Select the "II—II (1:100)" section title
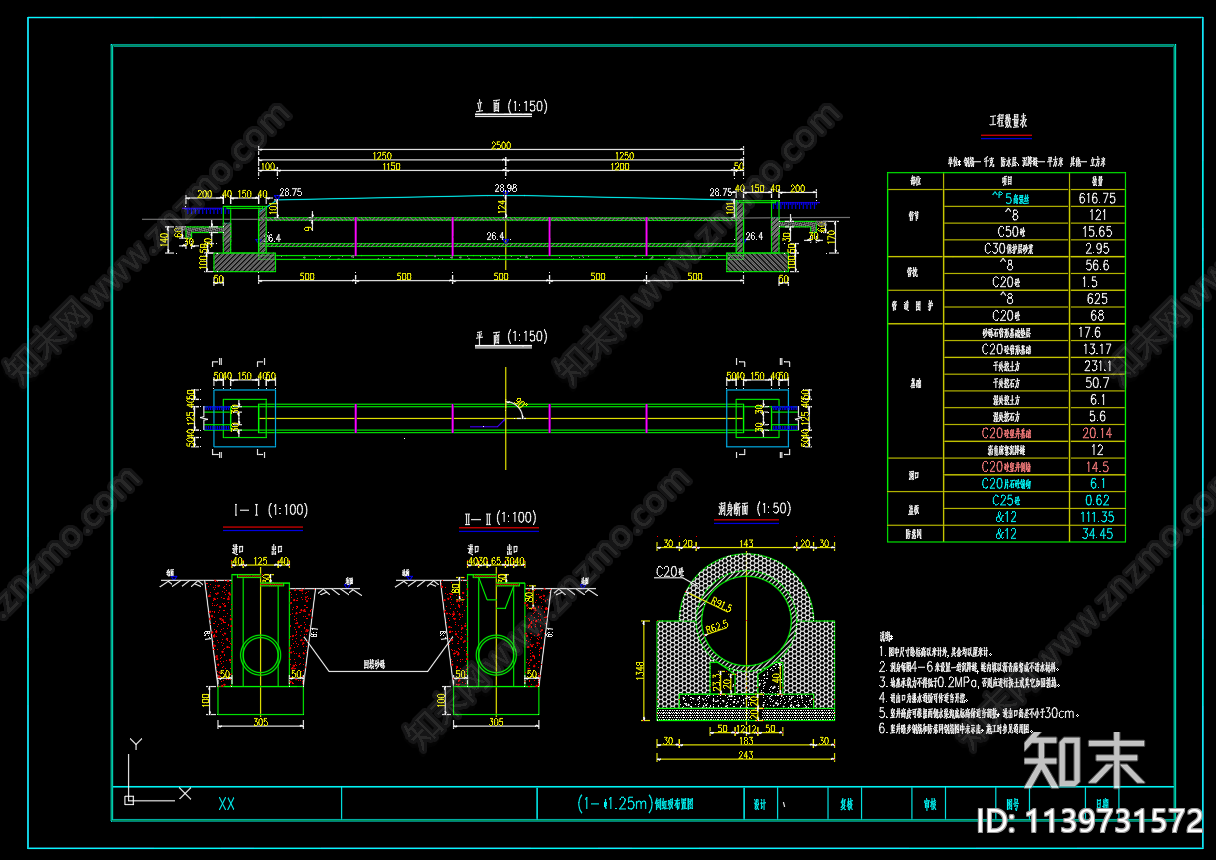Image resolution: width=1216 pixels, height=860 pixels. point(500,518)
